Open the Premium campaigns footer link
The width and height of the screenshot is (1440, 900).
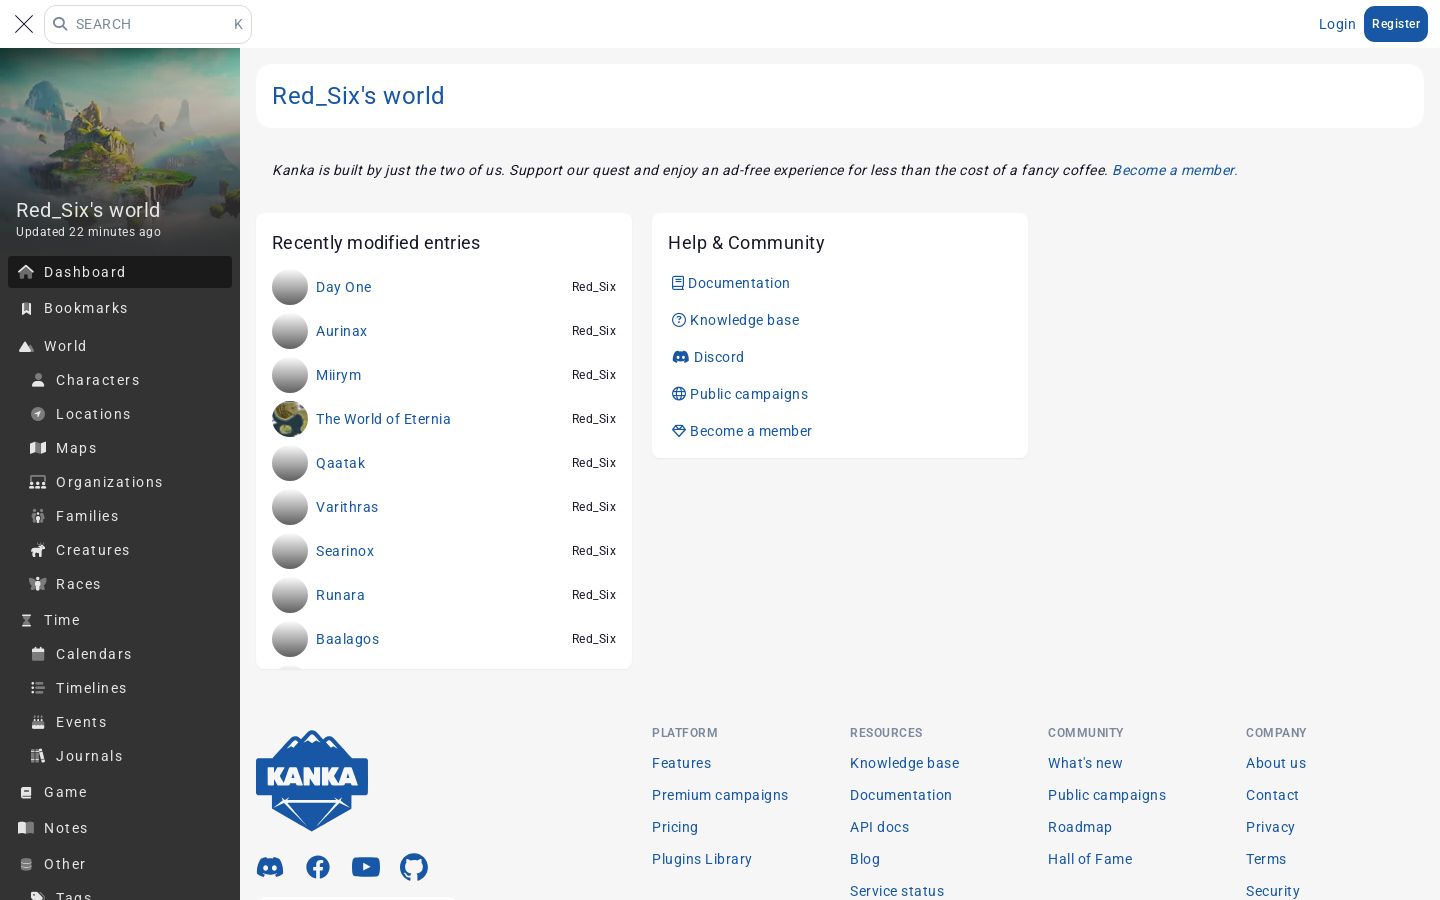point(720,795)
